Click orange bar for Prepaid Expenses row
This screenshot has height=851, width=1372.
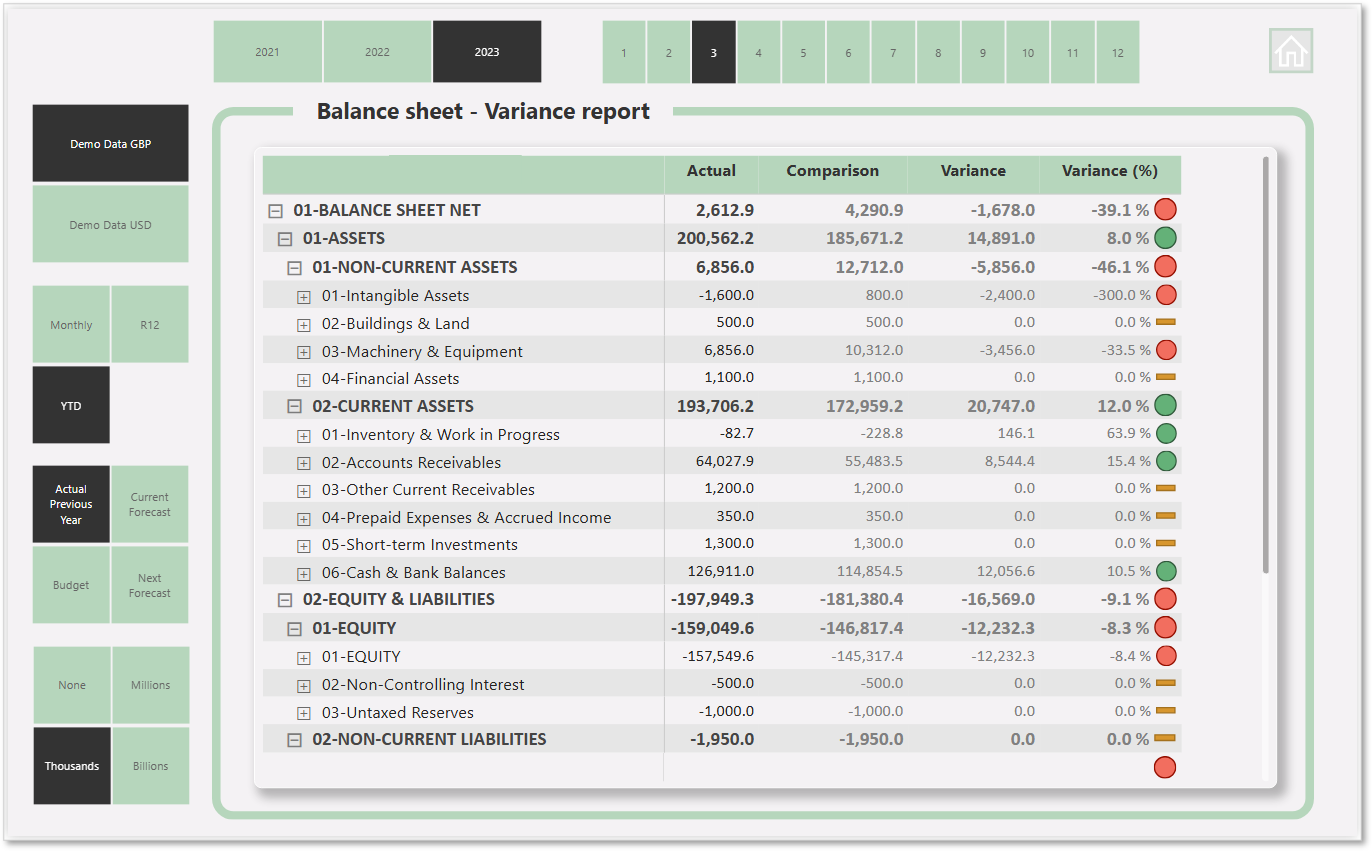pyautogui.click(x=1165, y=516)
